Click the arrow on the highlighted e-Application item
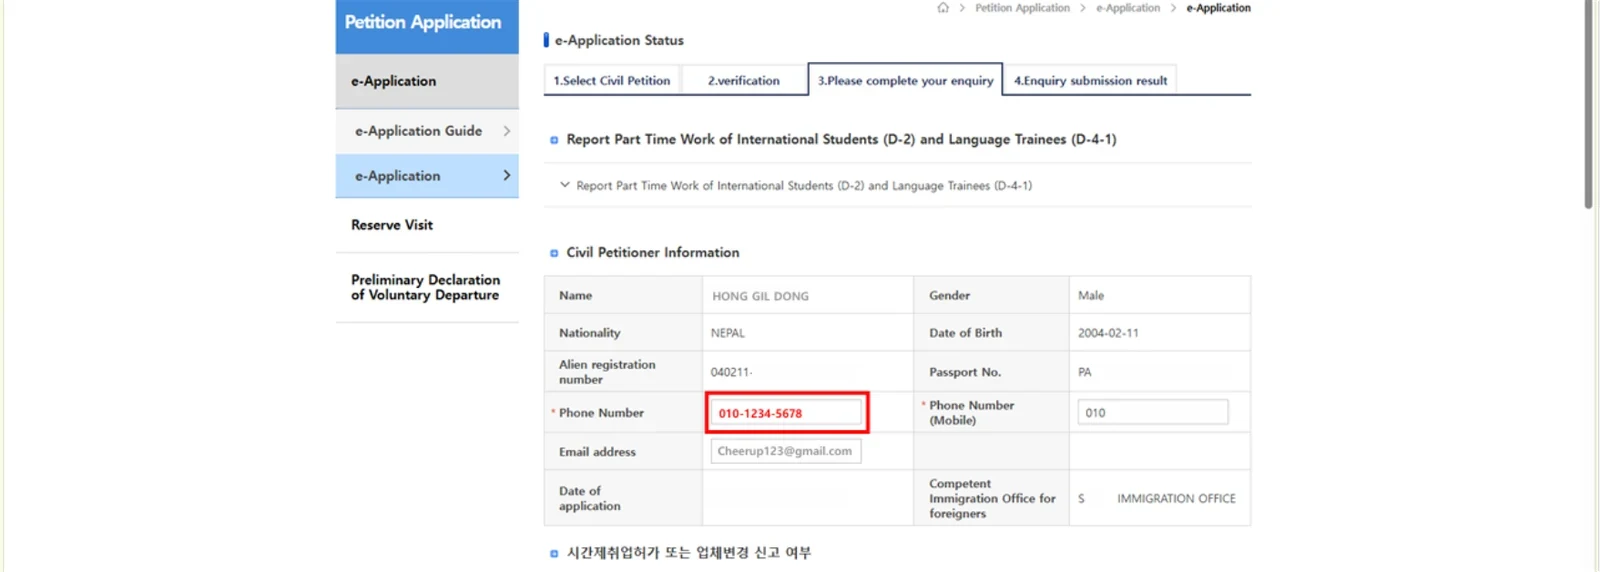The width and height of the screenshot is (1600, 572). 507,176
